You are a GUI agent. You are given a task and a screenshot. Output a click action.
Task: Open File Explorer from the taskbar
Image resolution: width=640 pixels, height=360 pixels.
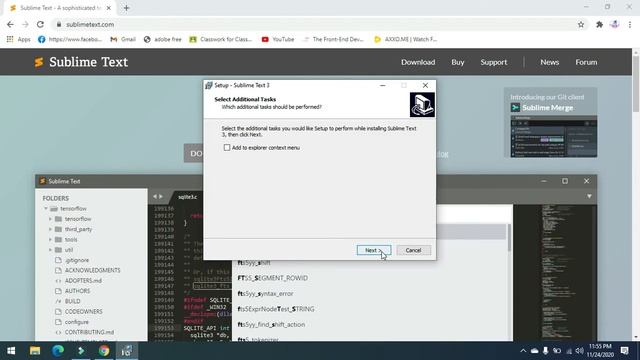point(35,351)
